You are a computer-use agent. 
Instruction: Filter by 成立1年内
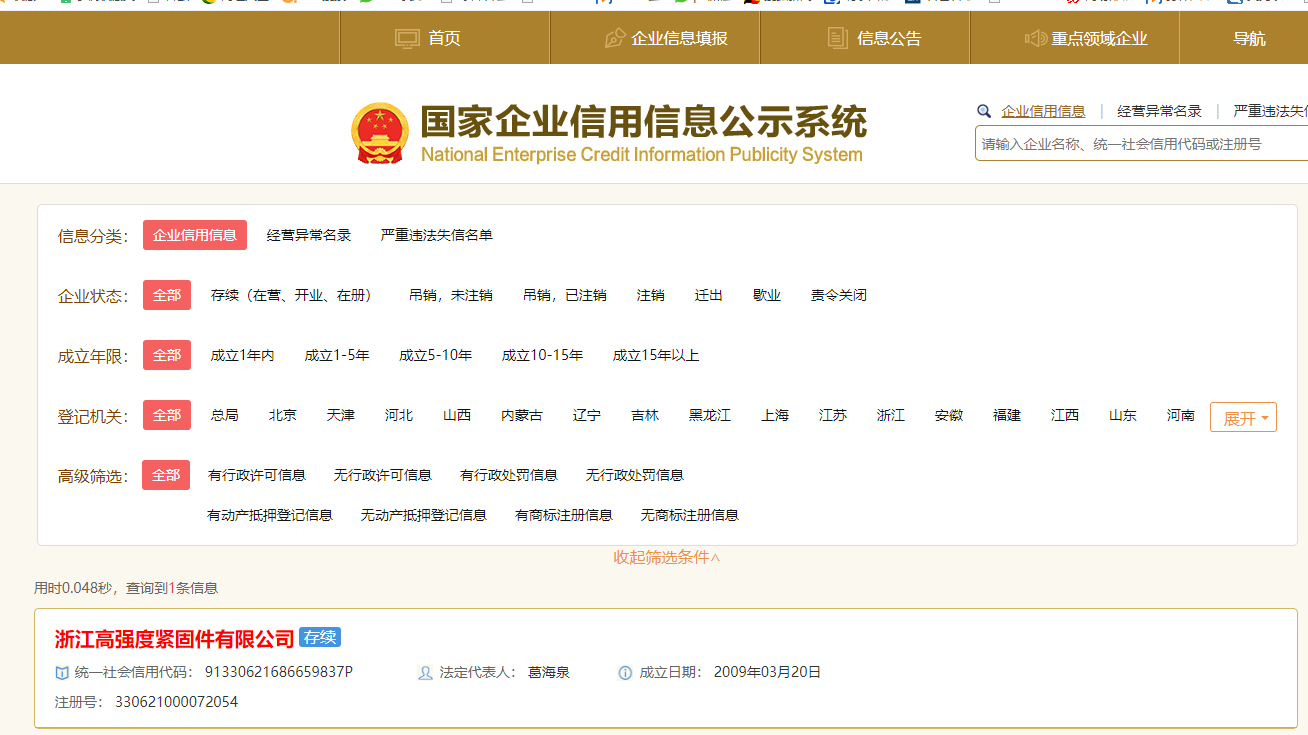[242, 355]
